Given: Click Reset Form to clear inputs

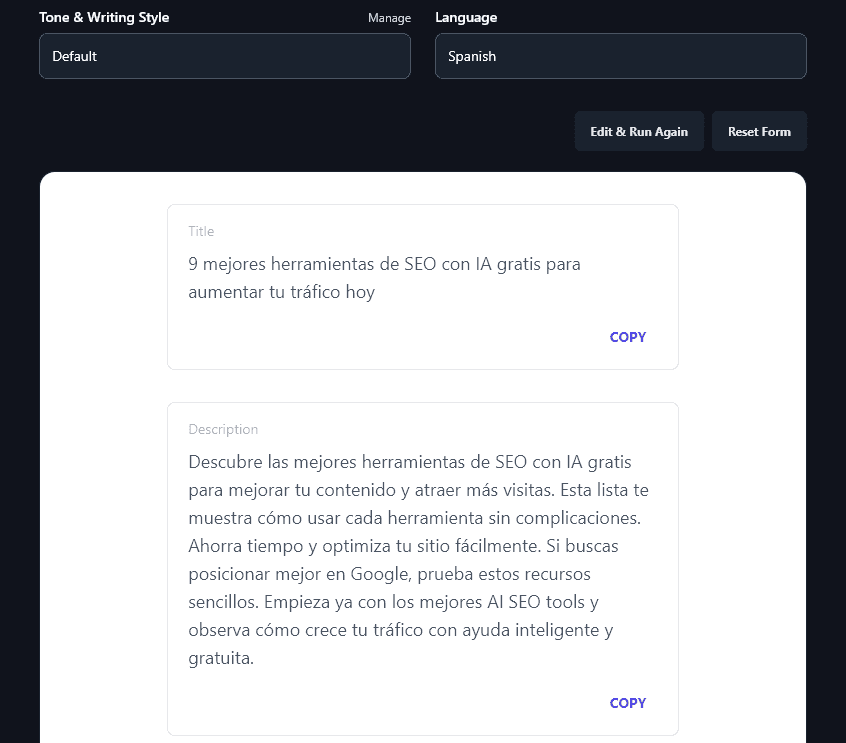Looking at the screenshot, I should [x=759, y=131].
